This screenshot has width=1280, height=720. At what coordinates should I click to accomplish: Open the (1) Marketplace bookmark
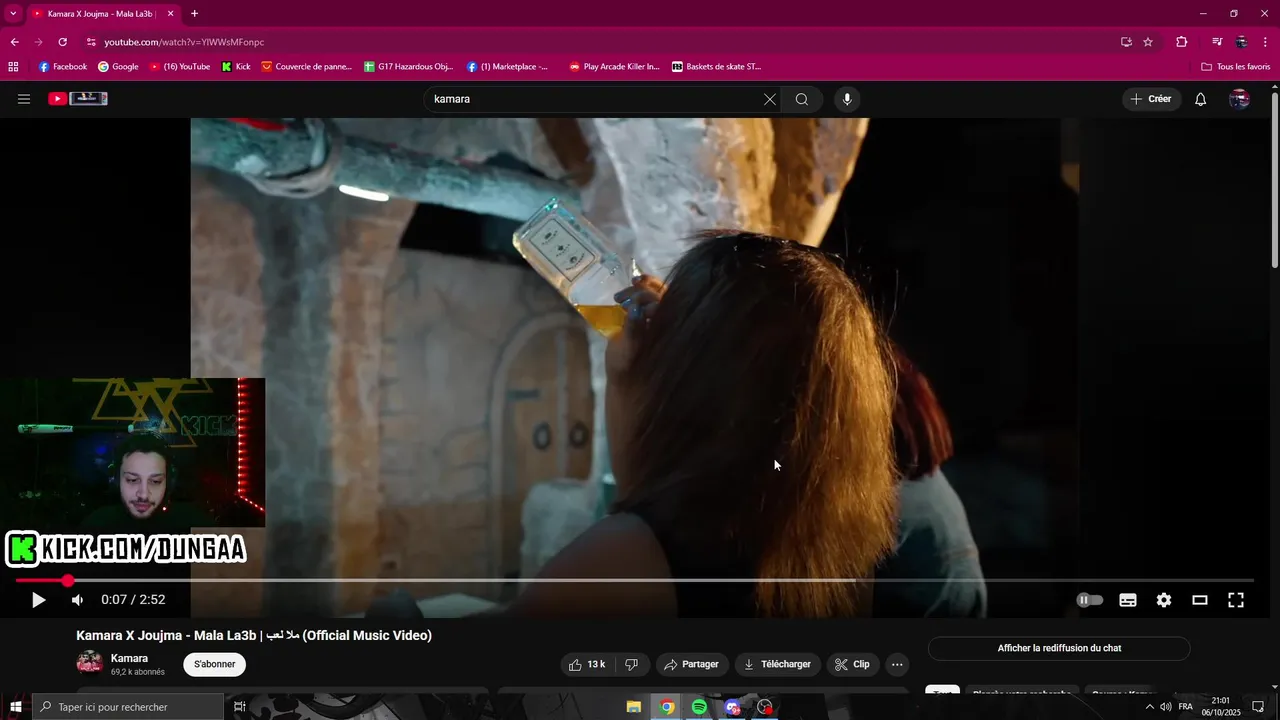pyautogui.click(x=508, y=67)
